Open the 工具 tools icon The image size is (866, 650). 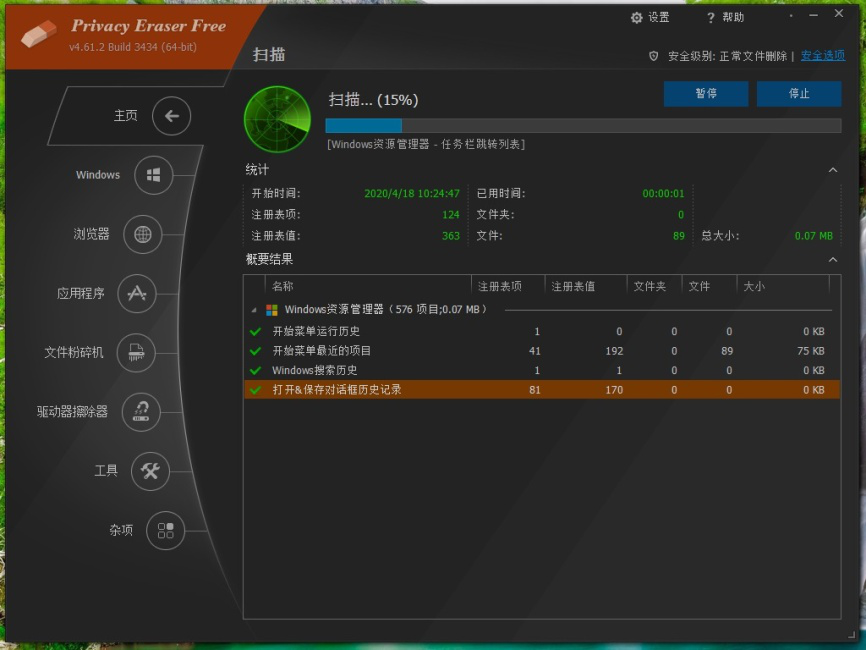click(150, 471)
